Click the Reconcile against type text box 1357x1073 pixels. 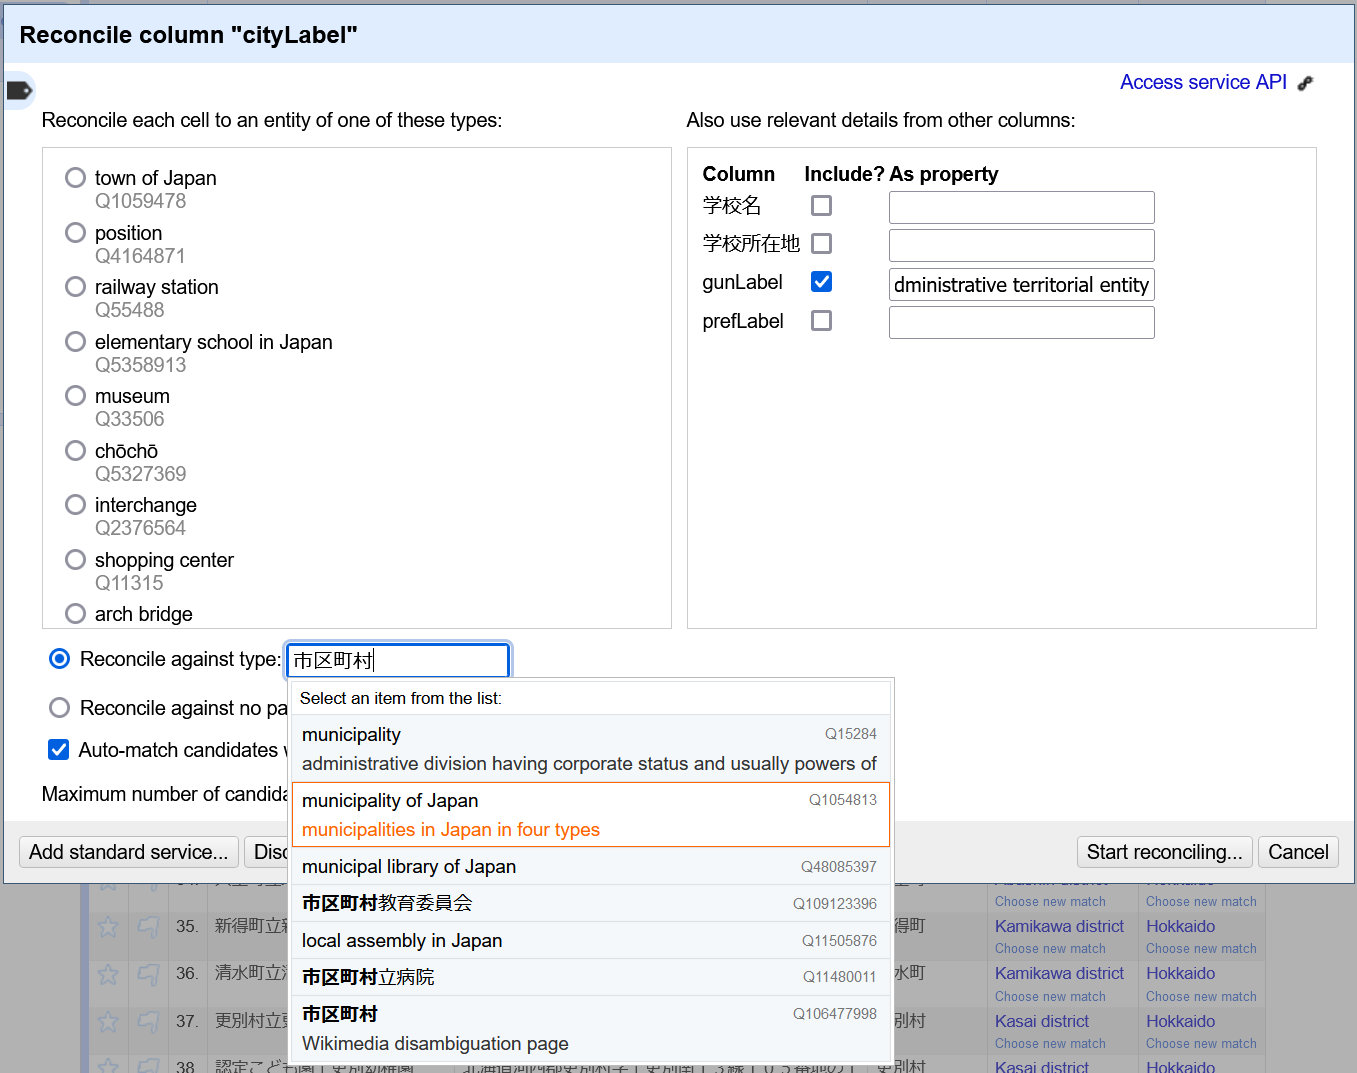coord(399,661)
